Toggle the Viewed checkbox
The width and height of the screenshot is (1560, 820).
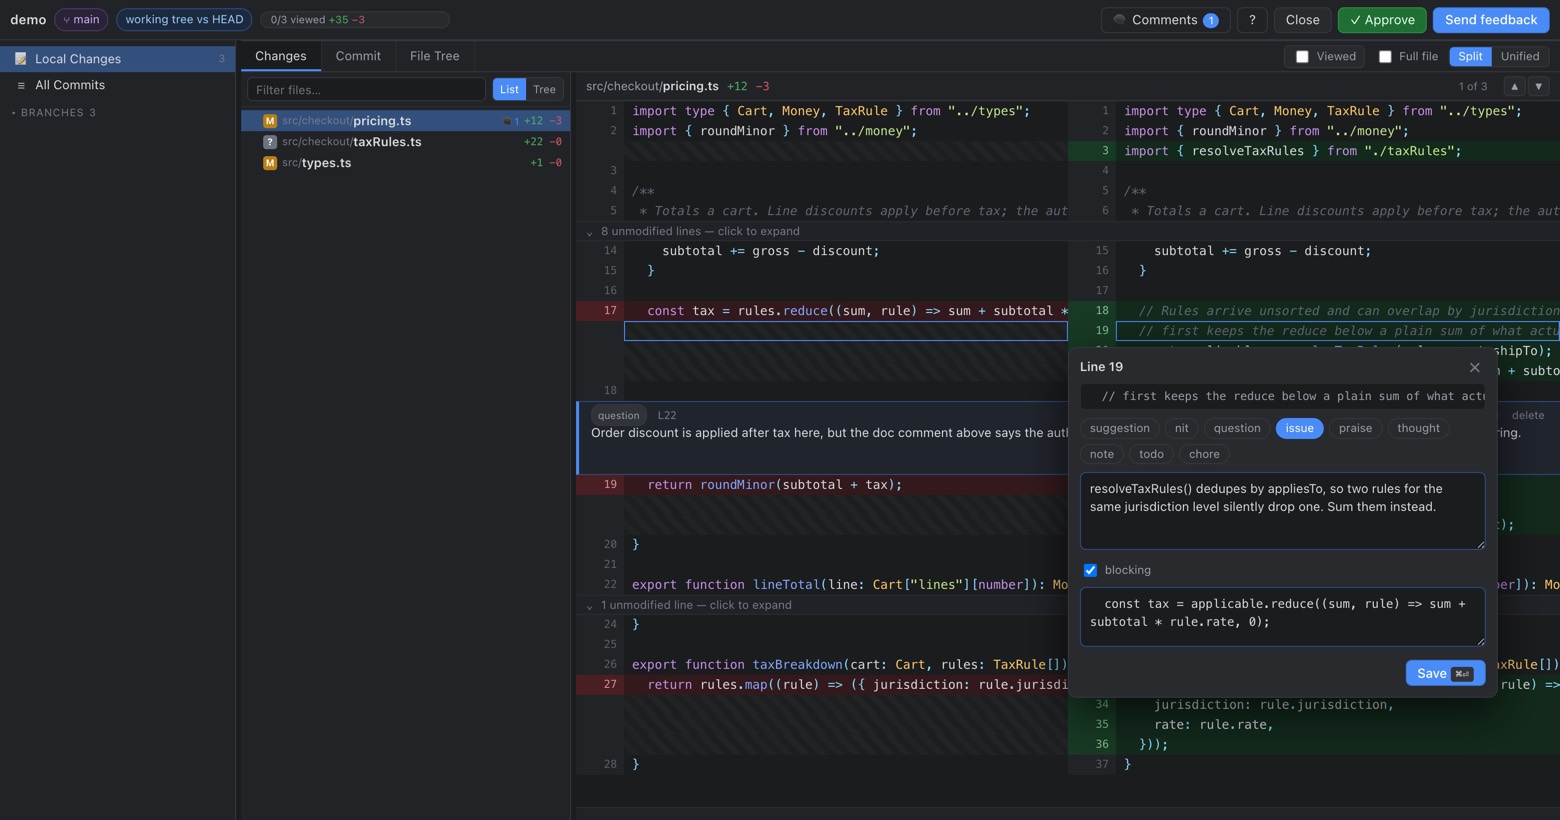(1302, 57)
